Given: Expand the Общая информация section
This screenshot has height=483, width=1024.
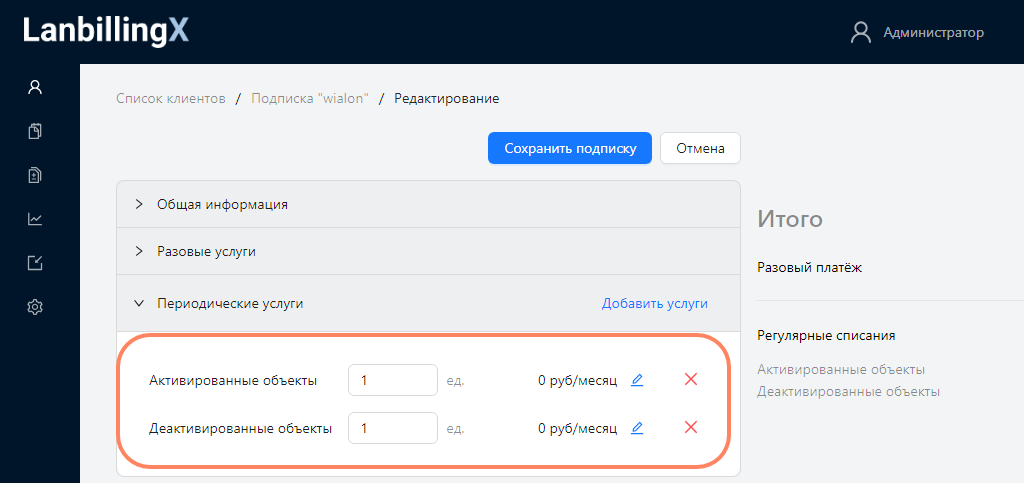Looking at the screenshot, I should pyautogui.click(x=222, y=204).
